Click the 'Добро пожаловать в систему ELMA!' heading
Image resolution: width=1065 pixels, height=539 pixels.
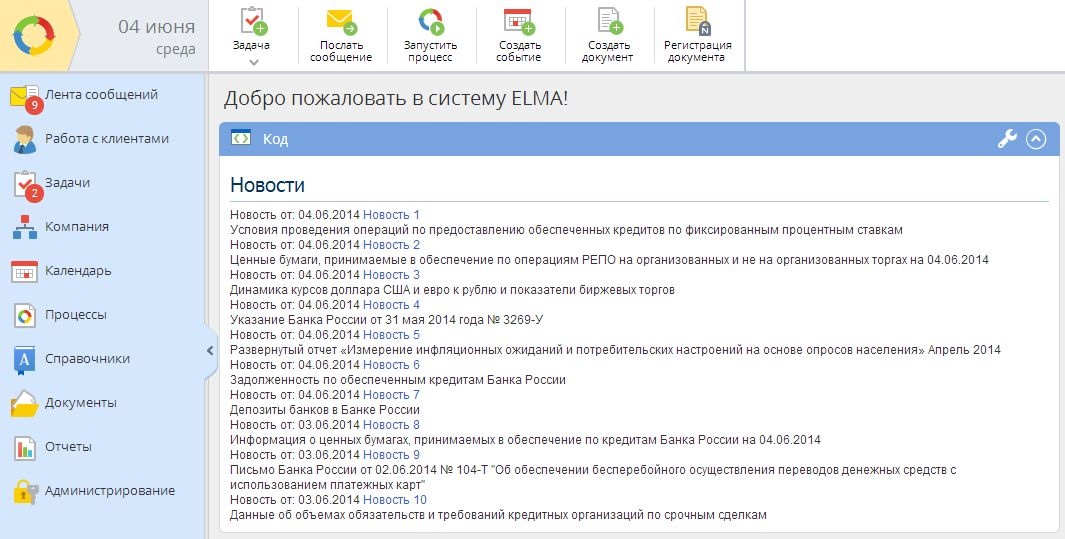tap(396, 98)
